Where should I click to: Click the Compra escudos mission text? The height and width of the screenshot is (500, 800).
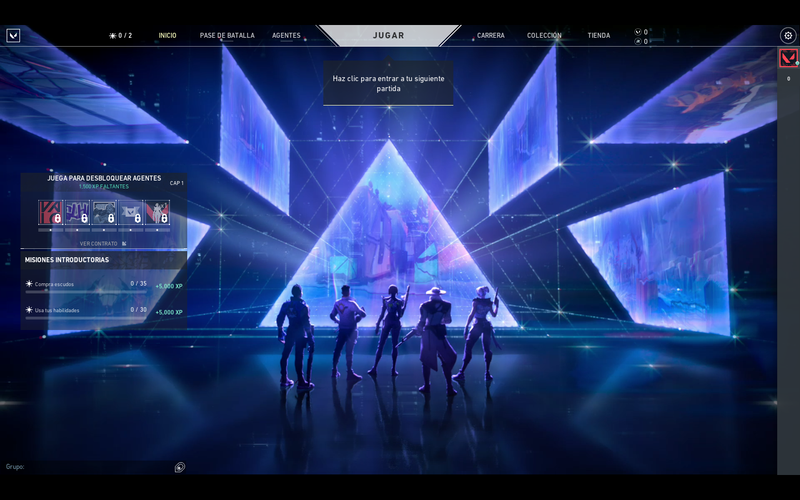pyautogui.click(x=54, y=284)
